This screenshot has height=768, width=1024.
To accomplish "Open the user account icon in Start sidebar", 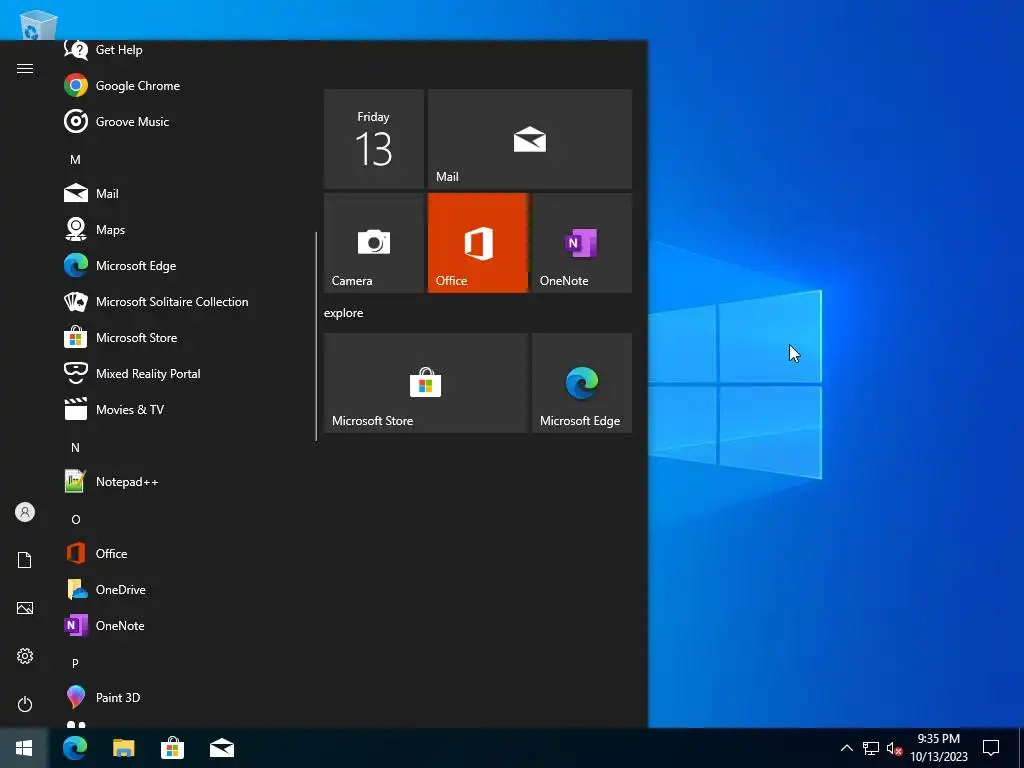I will [x=25, y=512].
